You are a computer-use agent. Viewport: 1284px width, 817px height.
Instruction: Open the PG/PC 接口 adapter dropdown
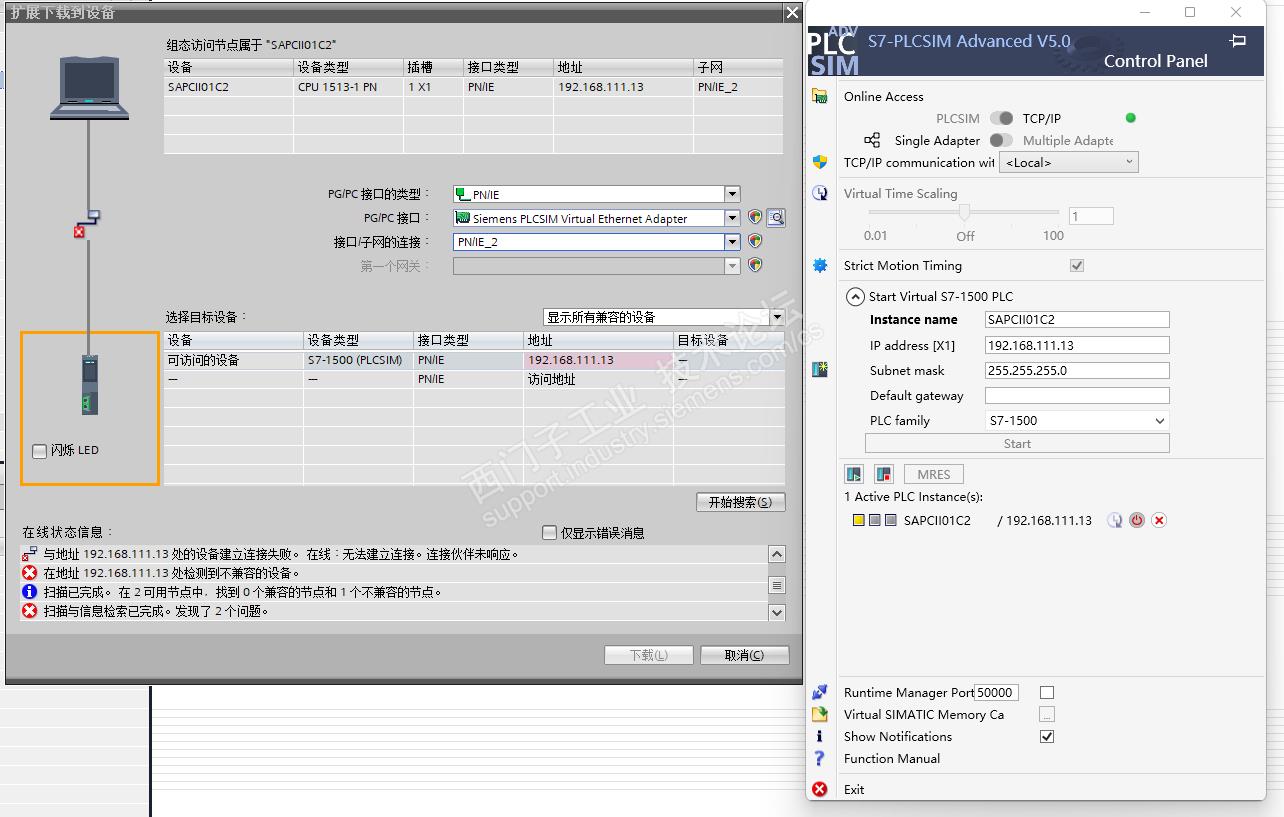pyautogui.click(x=732, y=218)
